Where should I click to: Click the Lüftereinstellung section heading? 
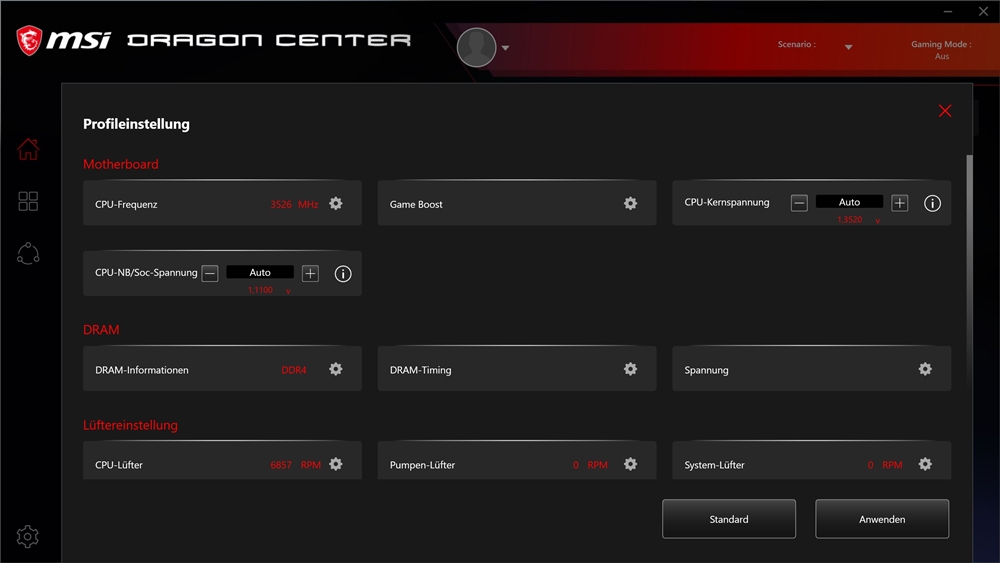click(x=130, y=425)
